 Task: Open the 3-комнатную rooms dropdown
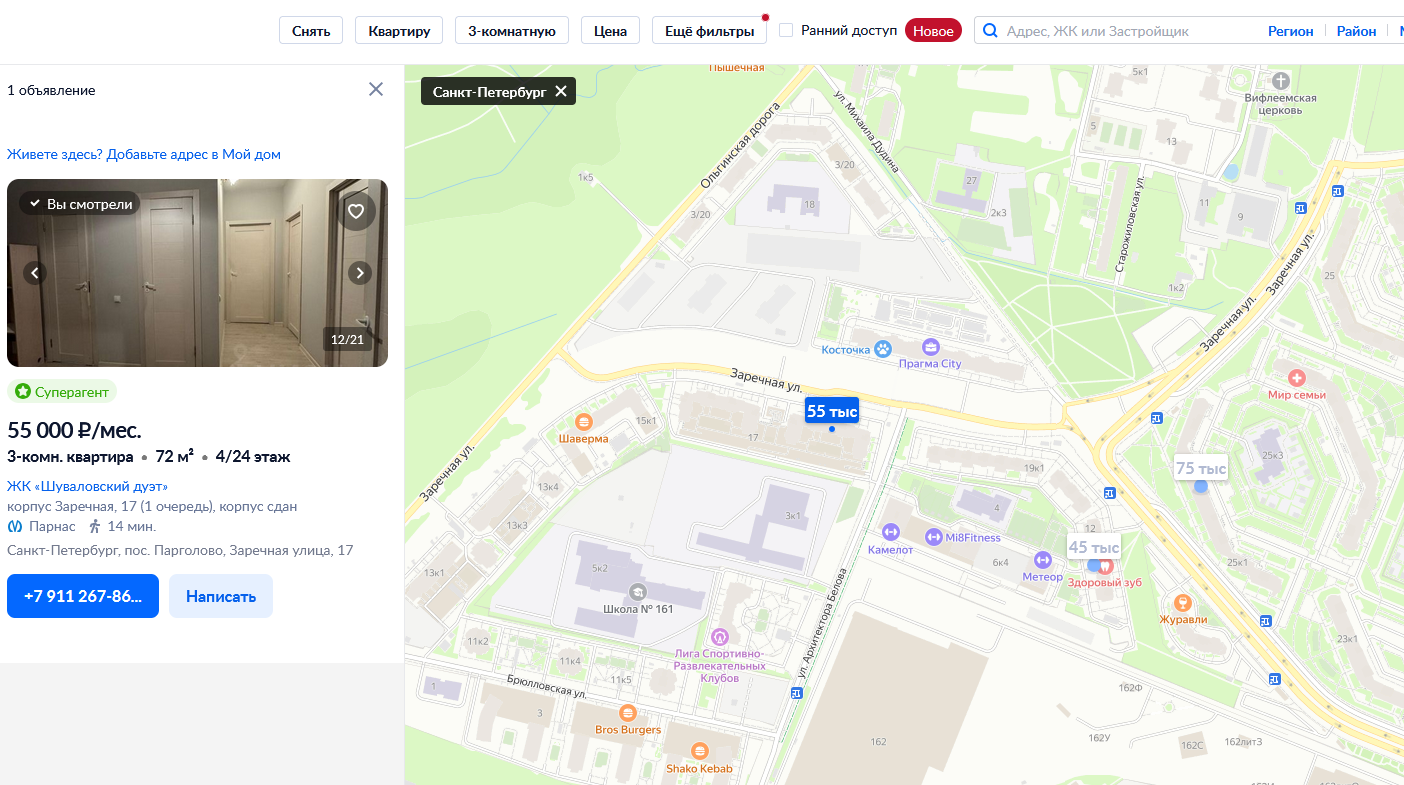click(512, 31)
